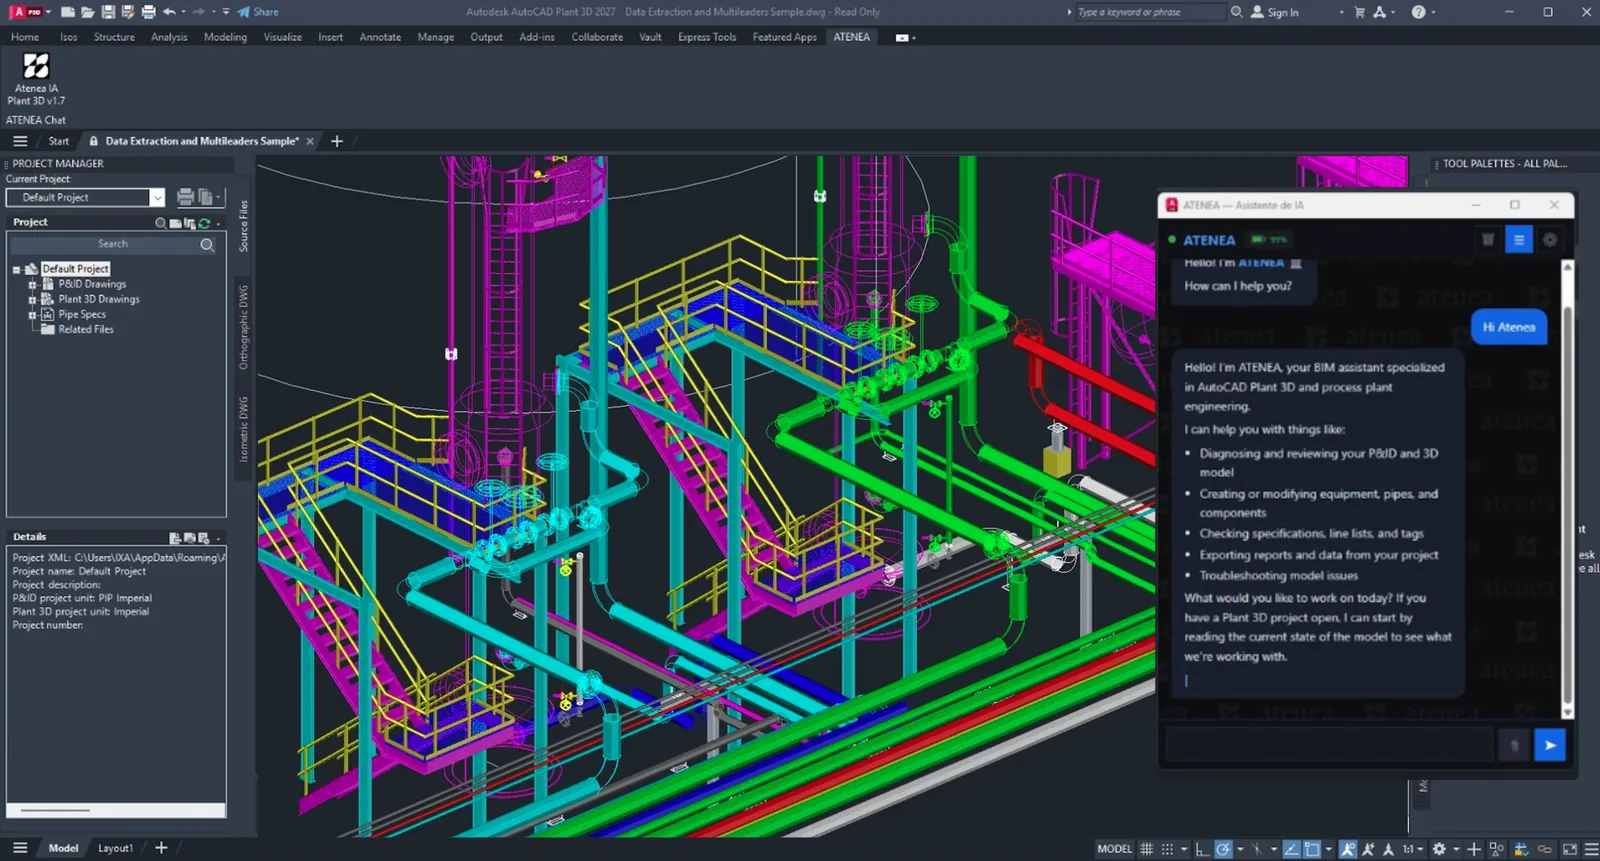
Task: Open the ATENEA chat blue menu icon
Action: [1519, 240]
